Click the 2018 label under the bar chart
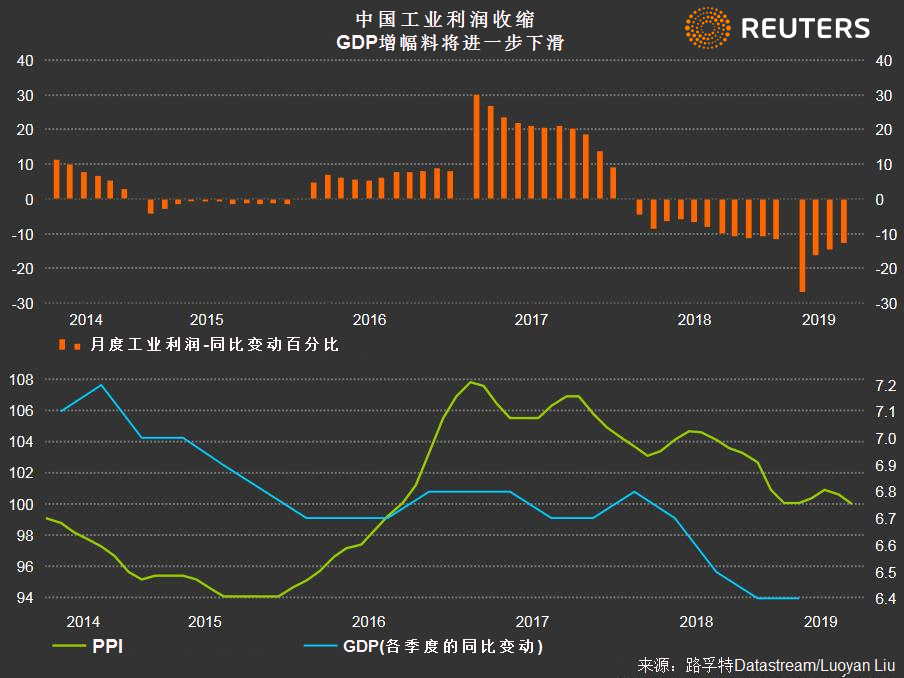Image resolution: width=904 pixels, height=678 pixels. (x=694, y=319)
